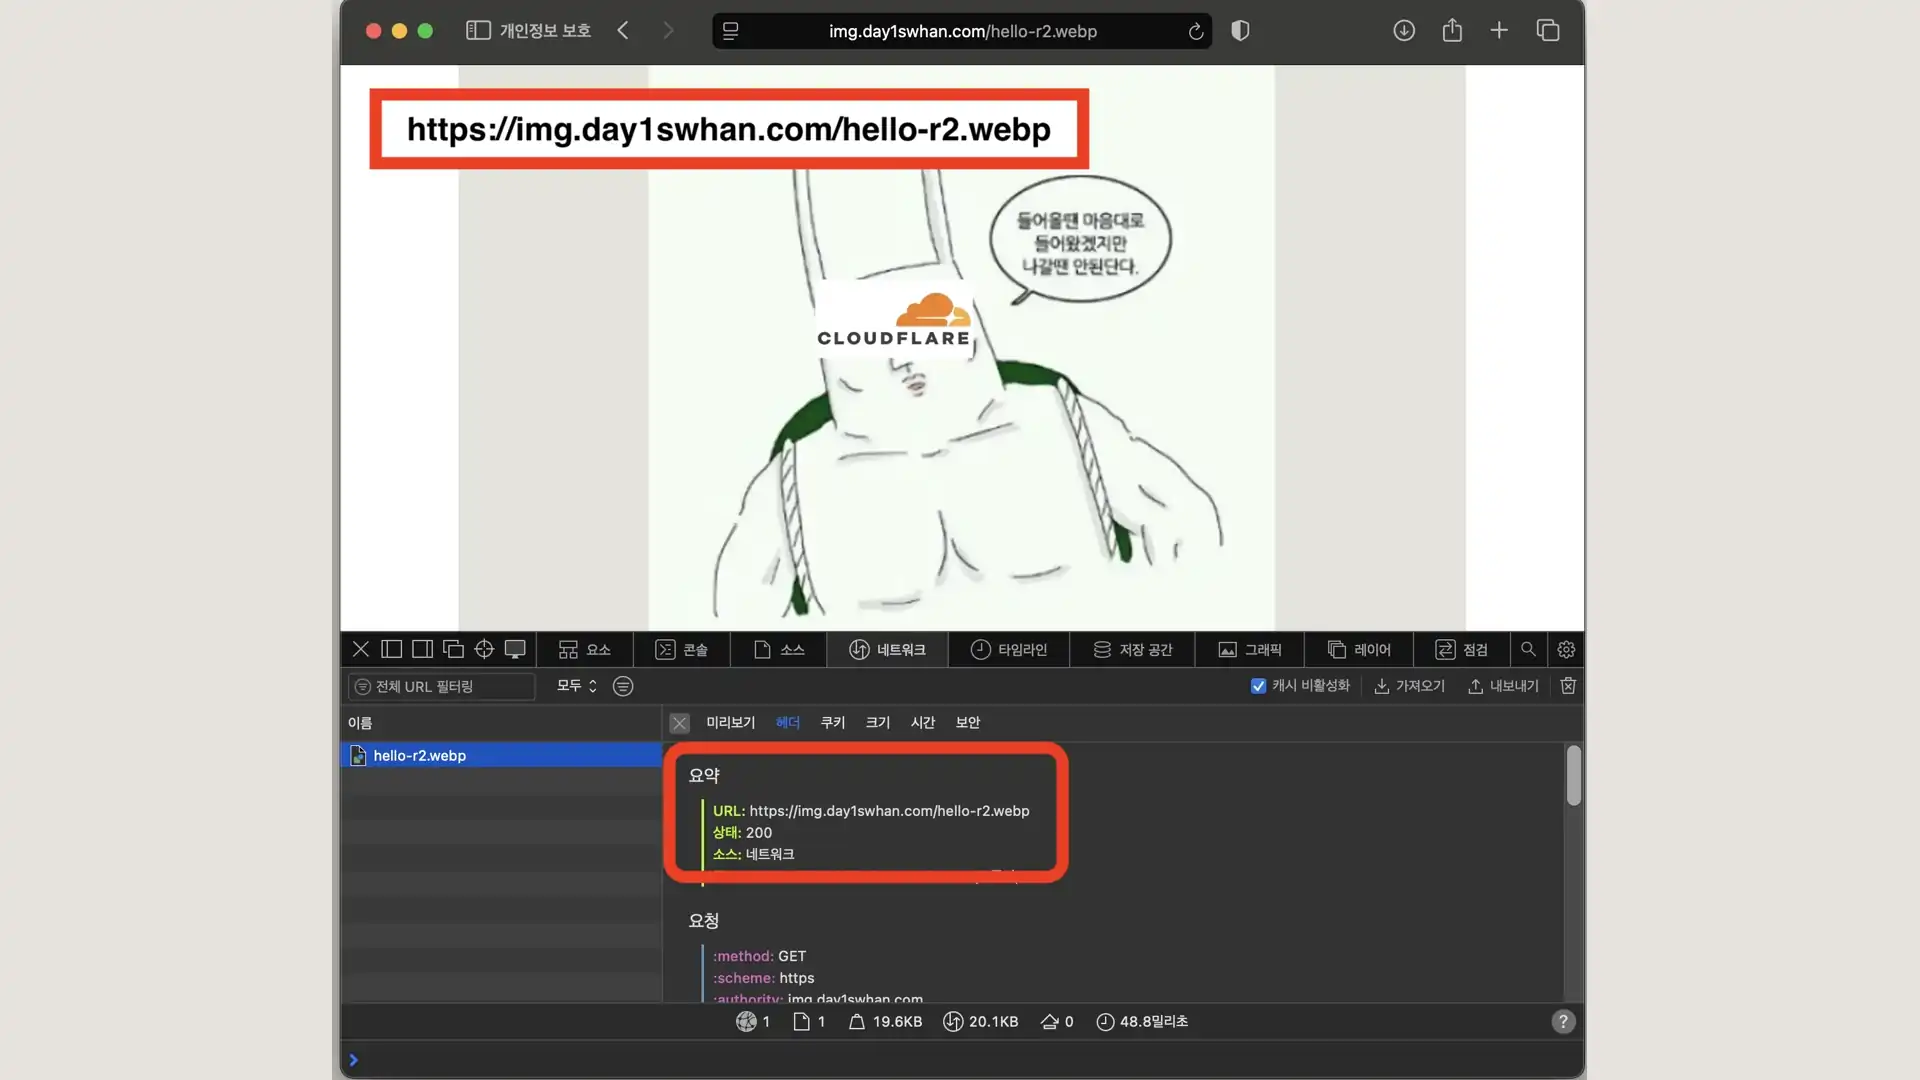Open the 저장 공간 tab

click(x=1132, y=650)
